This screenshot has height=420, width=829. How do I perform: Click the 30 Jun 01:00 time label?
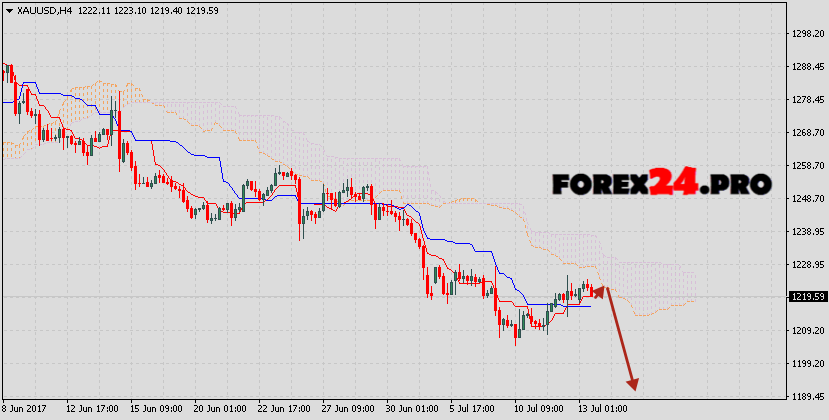[x=413, y=409]
